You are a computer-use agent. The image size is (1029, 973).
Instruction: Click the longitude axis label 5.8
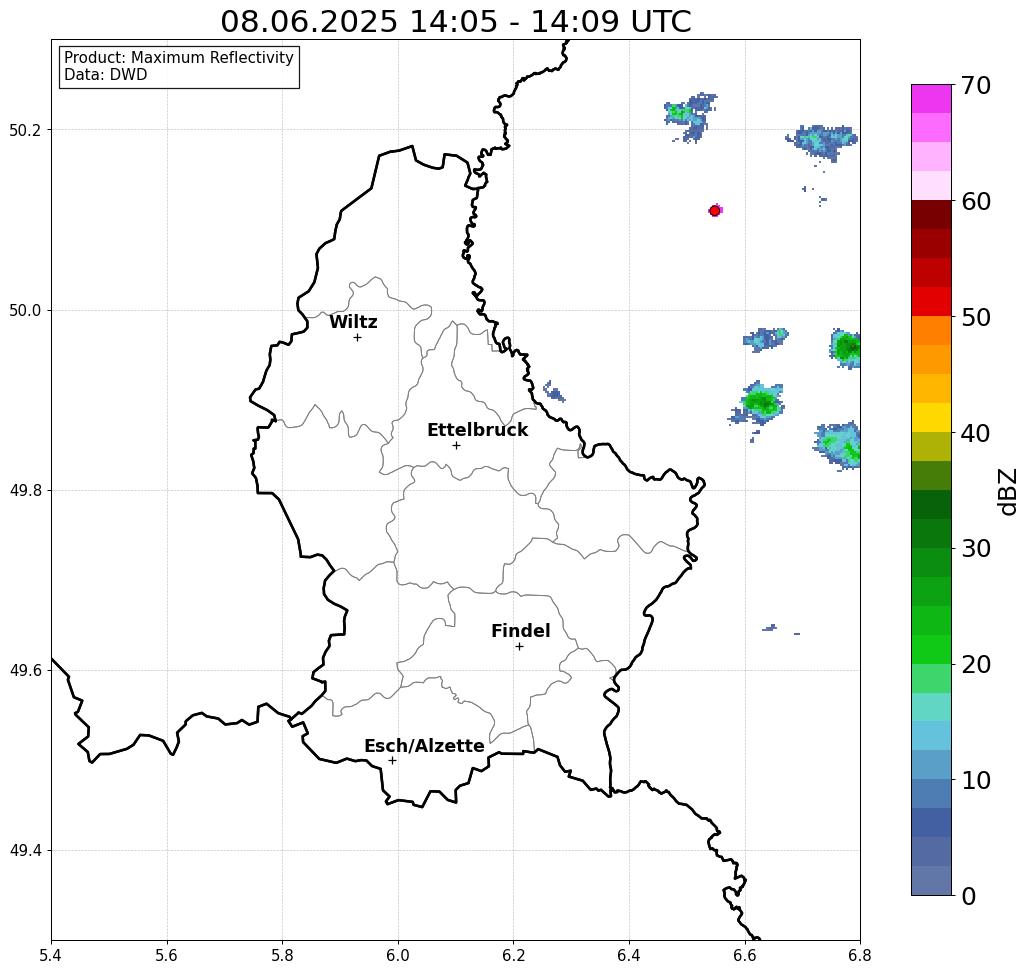pyautogui.click(x=282, y=955)
